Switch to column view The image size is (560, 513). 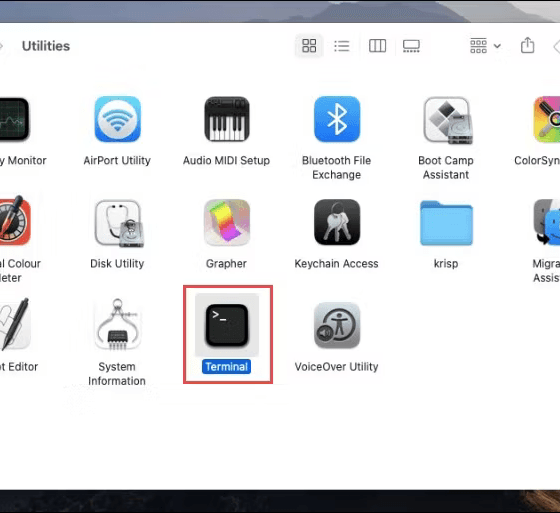point(378,46)
